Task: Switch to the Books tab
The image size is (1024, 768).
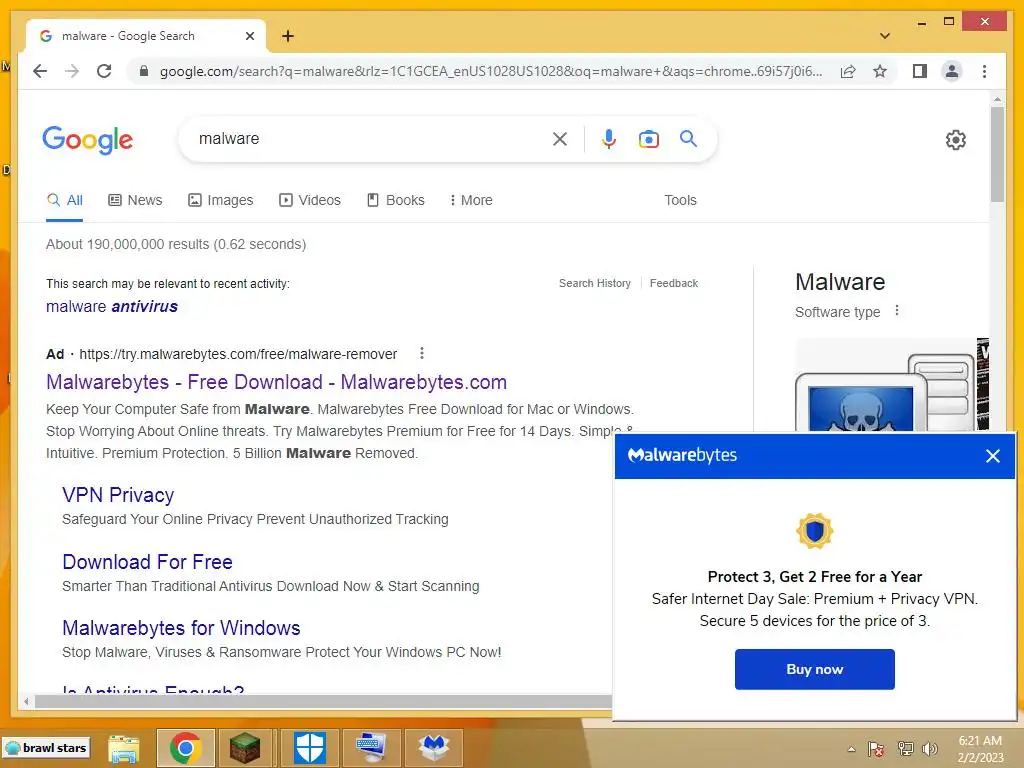Action: pos(396,200)
